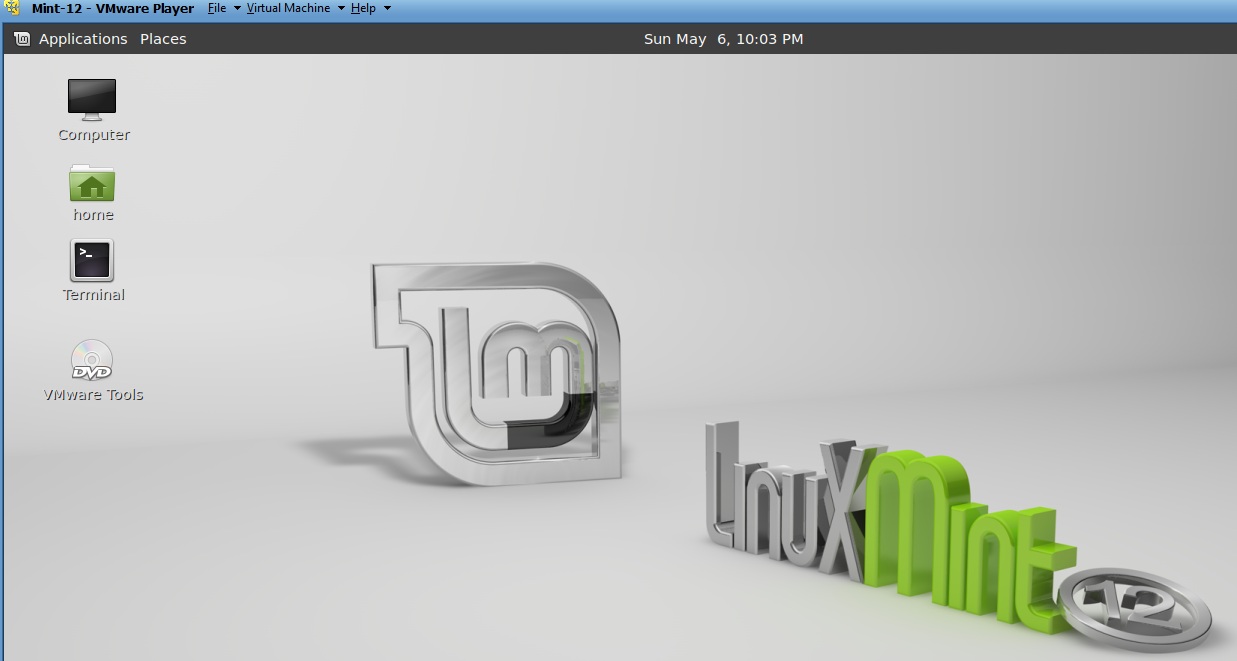Viewport: 1237px width, 661px height.
Task: Open the Virtual Machine menu
Action: [x=288, y=8]
